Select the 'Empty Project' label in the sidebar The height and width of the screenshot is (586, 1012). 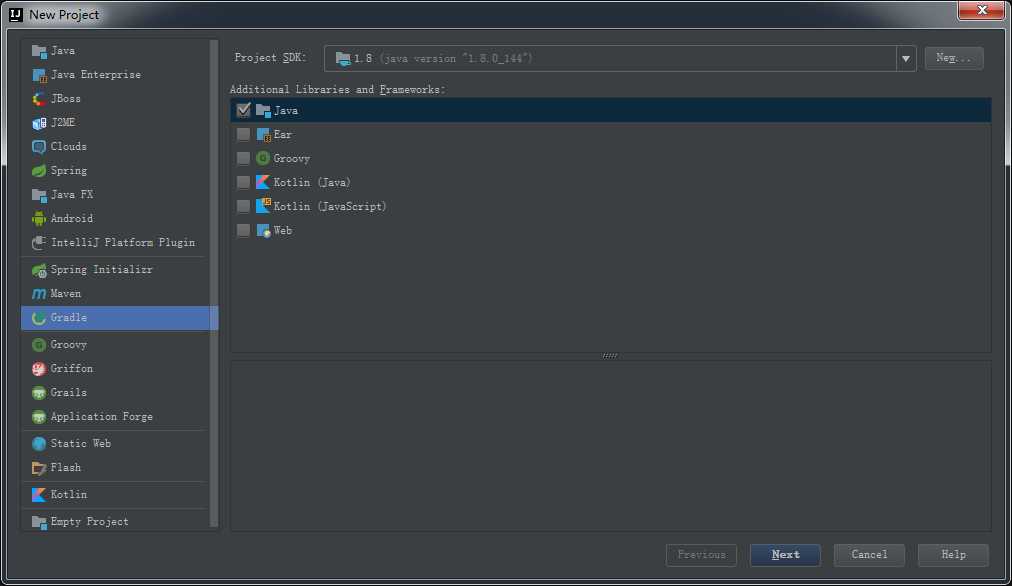pyautogui.click(x=89, y=521)
